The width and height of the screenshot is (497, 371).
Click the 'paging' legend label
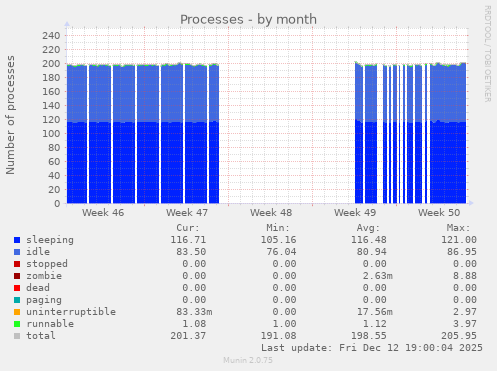(x=44, y=300)
